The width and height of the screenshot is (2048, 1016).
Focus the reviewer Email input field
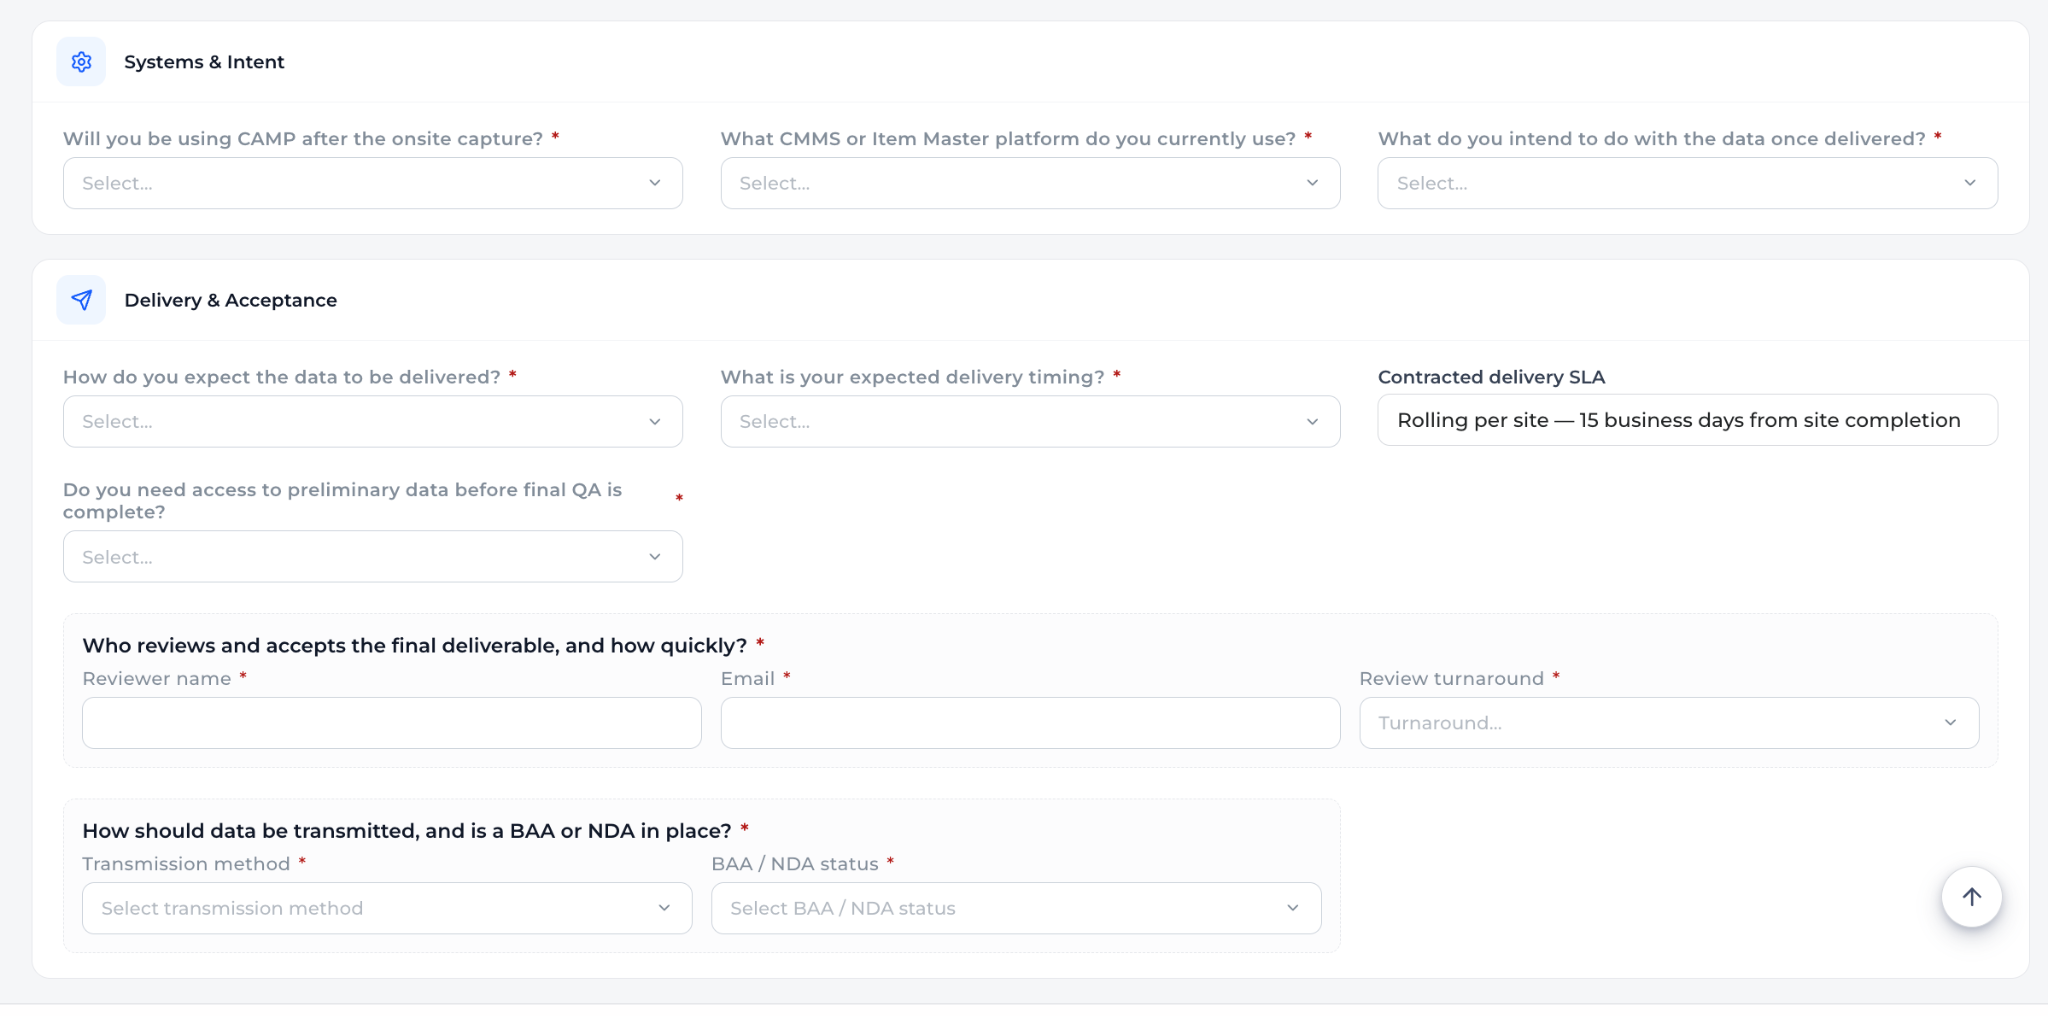click(1030, 723)
